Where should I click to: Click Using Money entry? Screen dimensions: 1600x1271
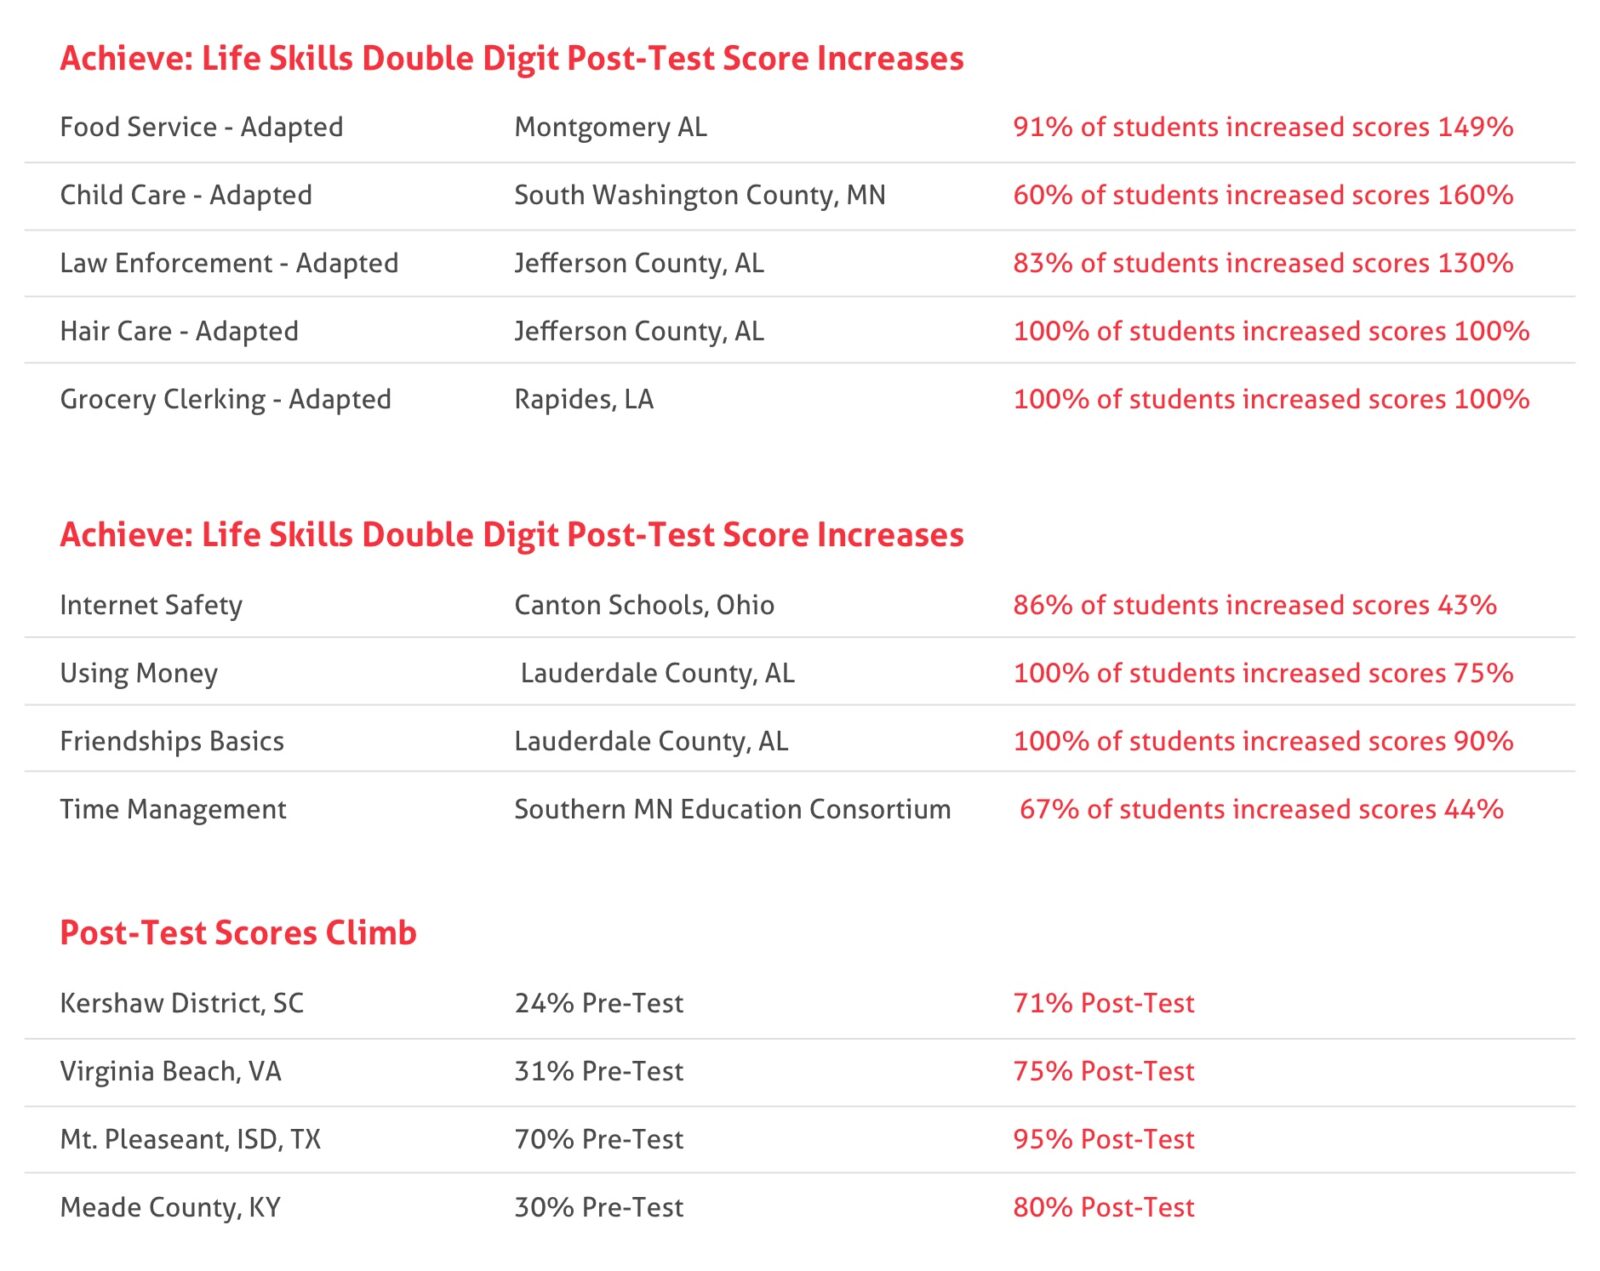(139, 674)
